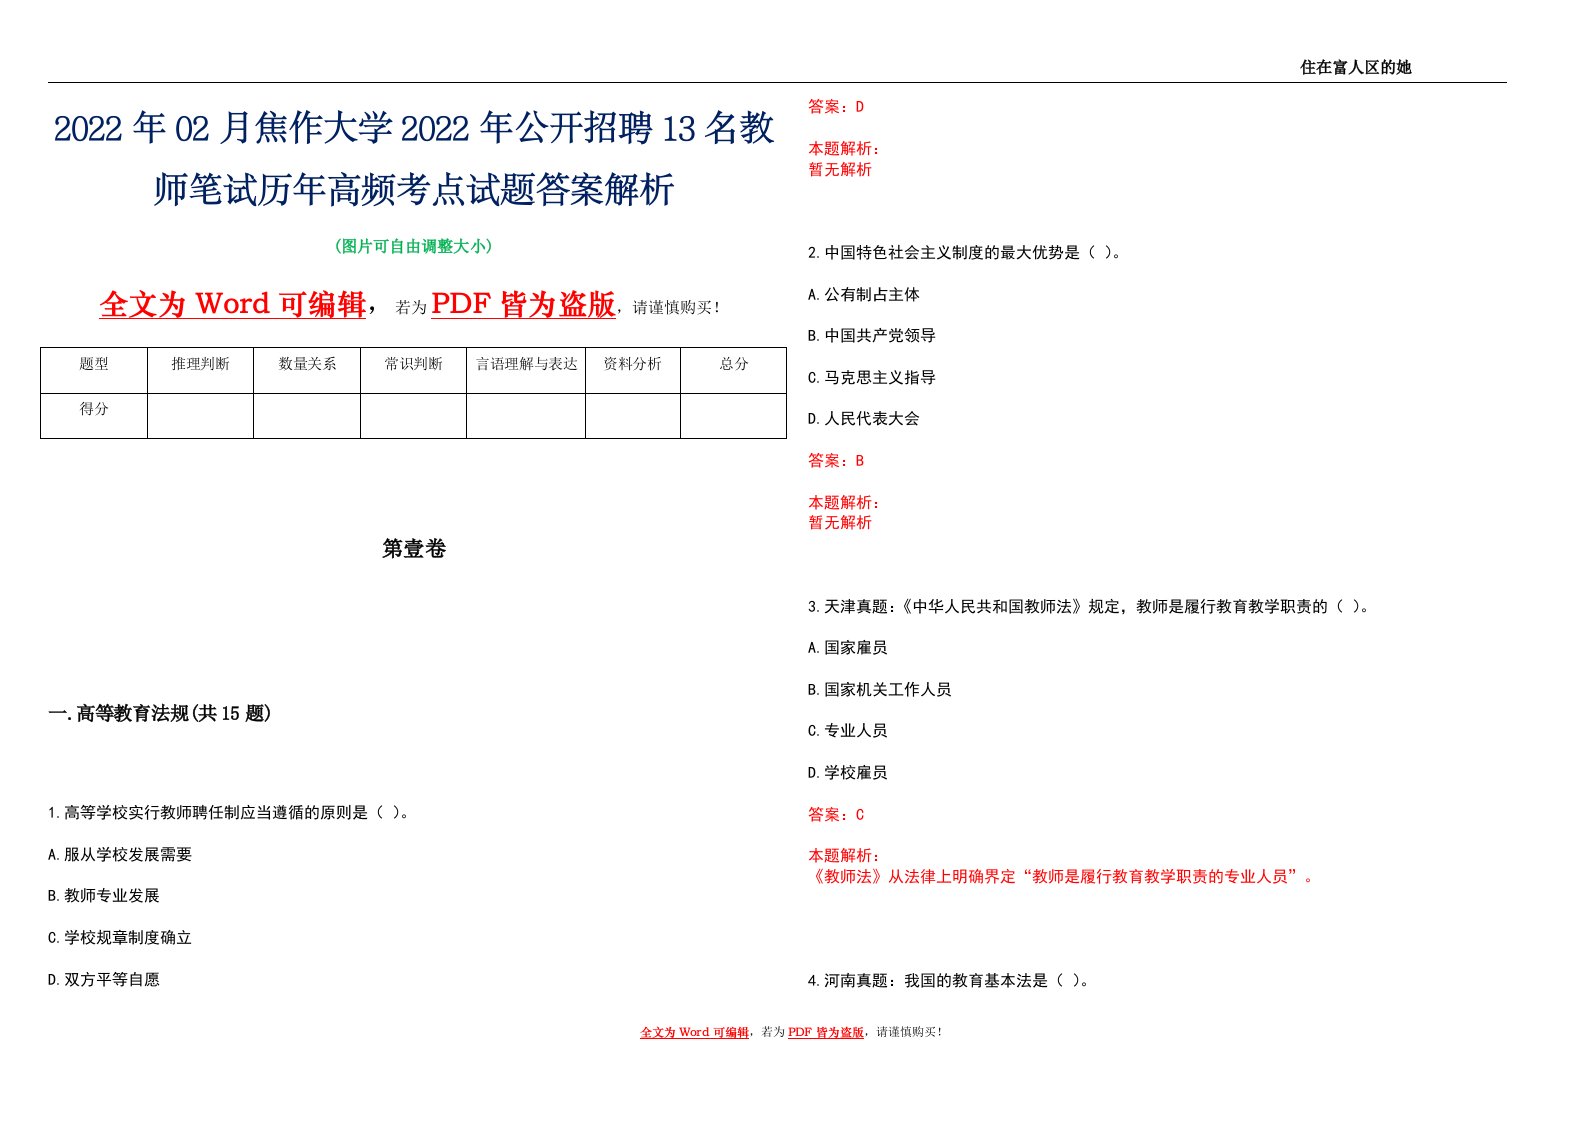
Task: Select option D.人民代表大会
Action: click(x=864, y=419)
